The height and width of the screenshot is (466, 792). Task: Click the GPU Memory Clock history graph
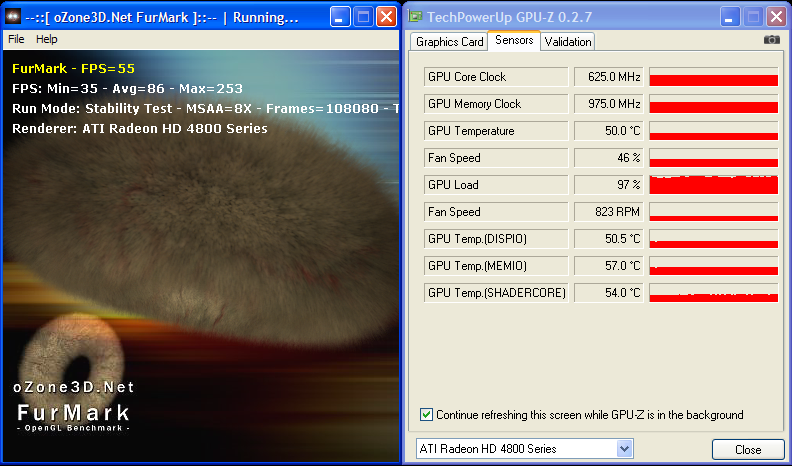tap(714, 104)
